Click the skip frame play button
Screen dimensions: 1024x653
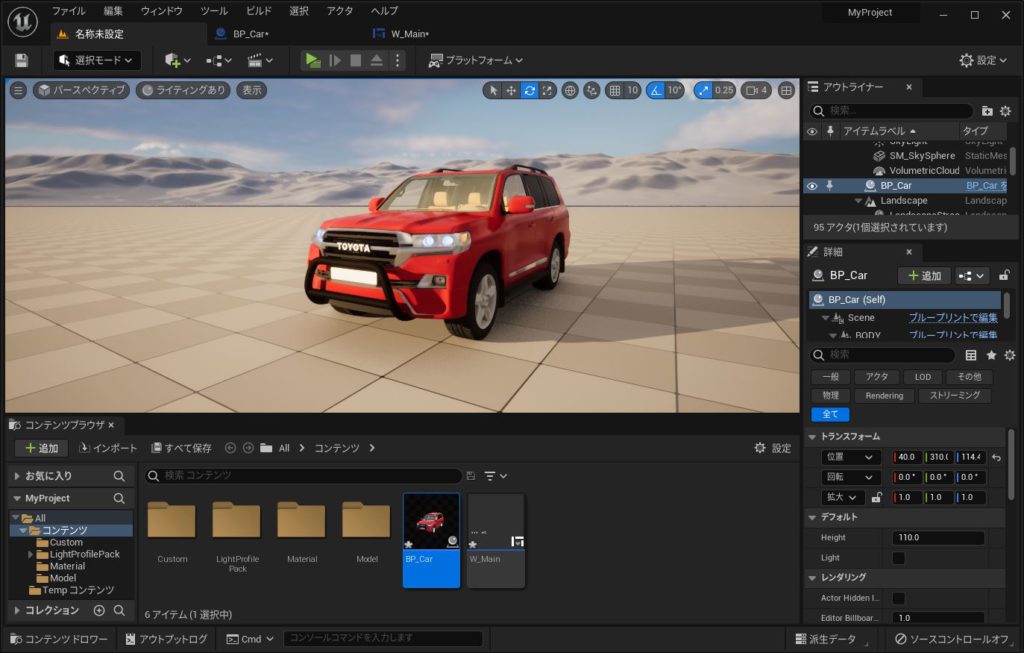[335, 60]
